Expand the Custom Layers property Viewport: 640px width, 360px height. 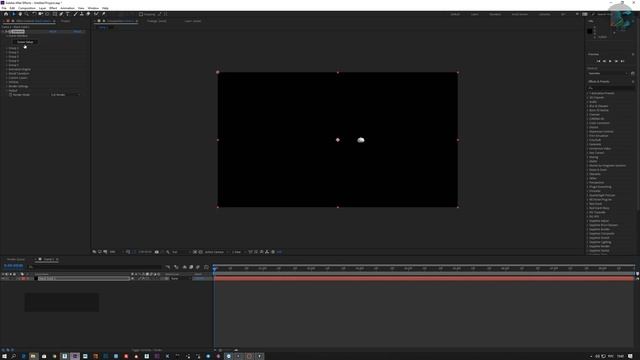[7, 78]
